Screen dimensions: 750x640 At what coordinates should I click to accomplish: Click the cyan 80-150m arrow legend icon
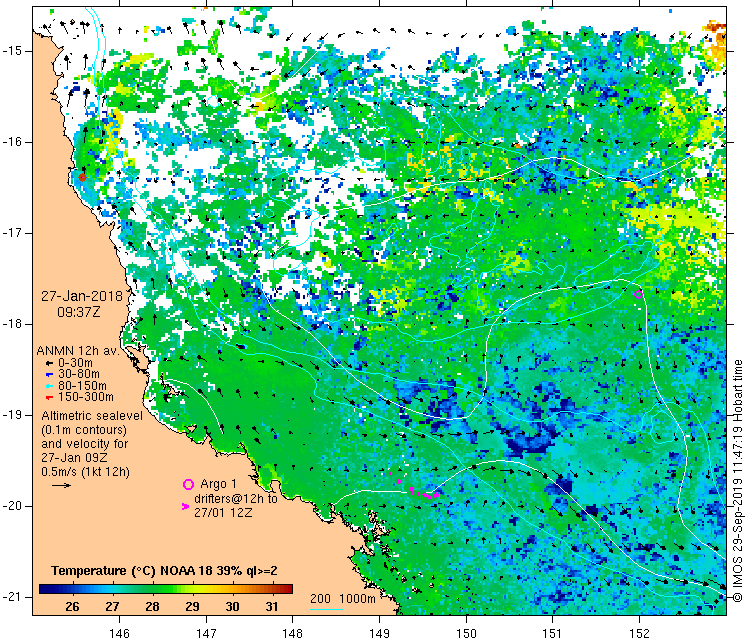tap(47, 386)
